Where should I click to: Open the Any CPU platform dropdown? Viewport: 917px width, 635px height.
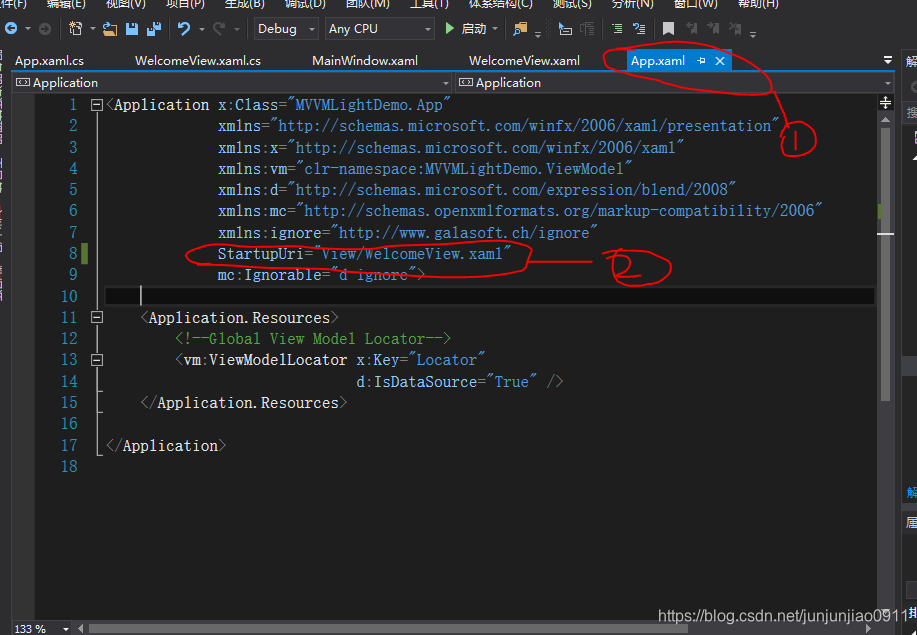point(380,29)
